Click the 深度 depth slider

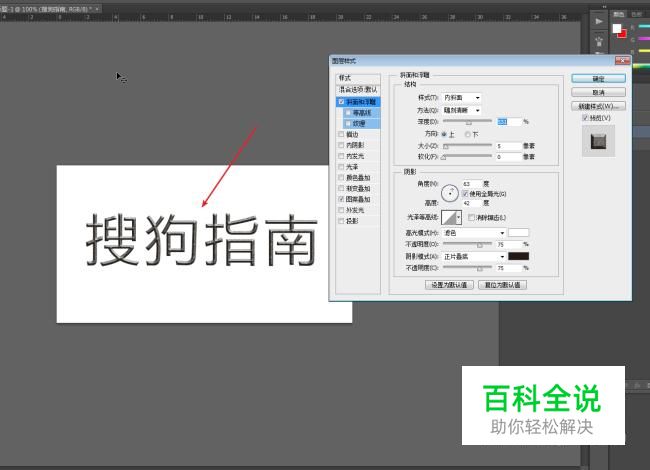(467, 121)
